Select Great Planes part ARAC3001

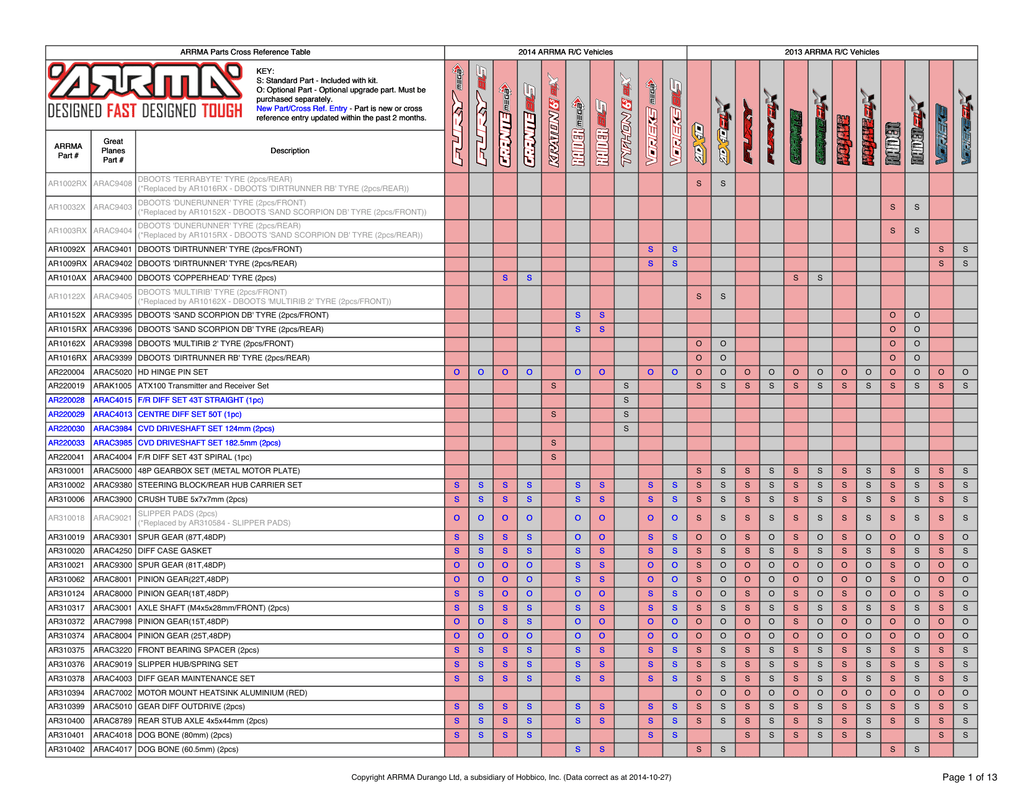112,608
